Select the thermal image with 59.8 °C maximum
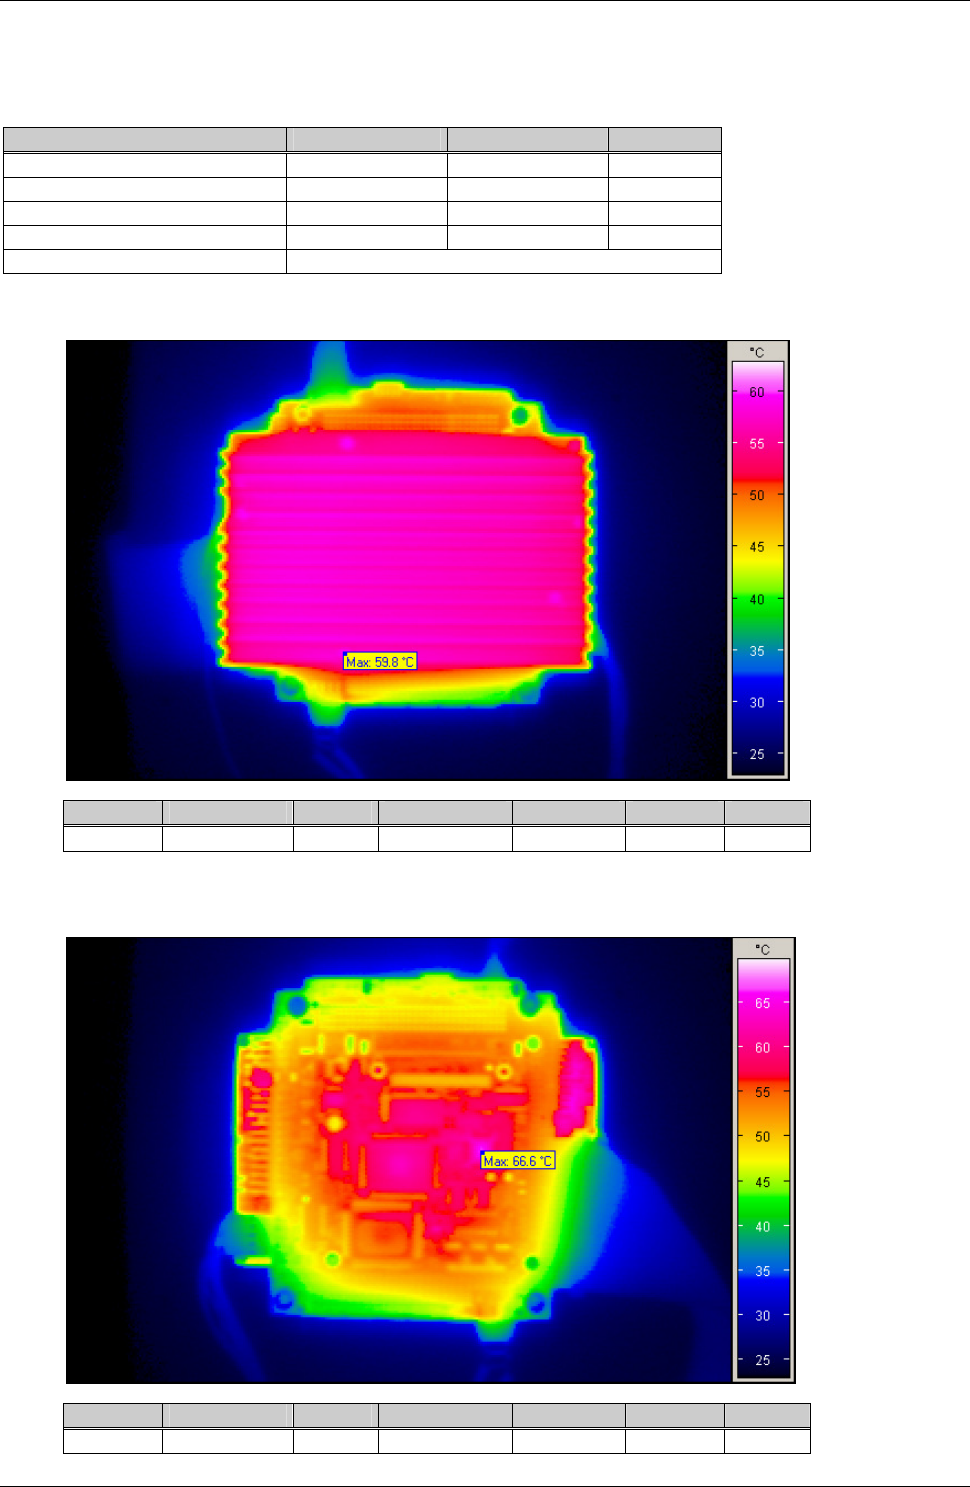Screen dimensions: 970x1487 [x=397, y=560]
